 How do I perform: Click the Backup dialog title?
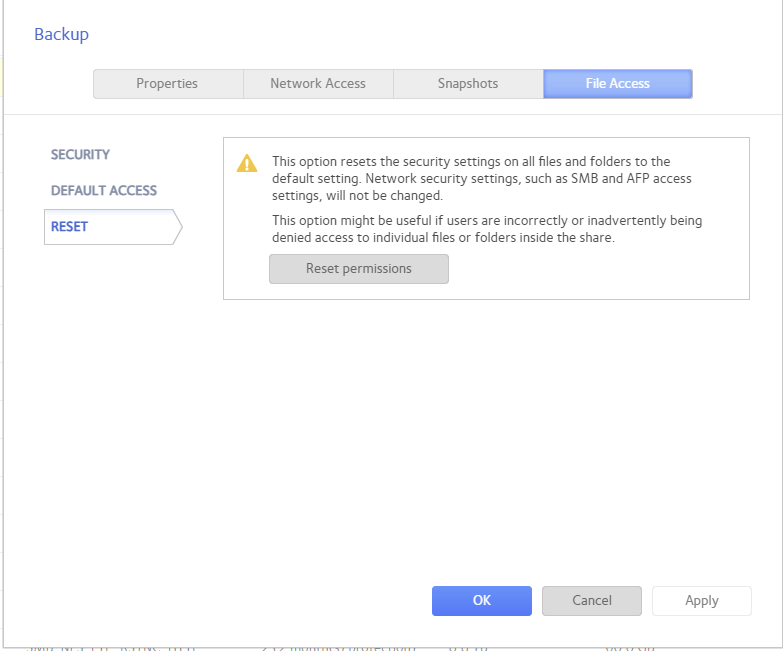tap(62, 35)
